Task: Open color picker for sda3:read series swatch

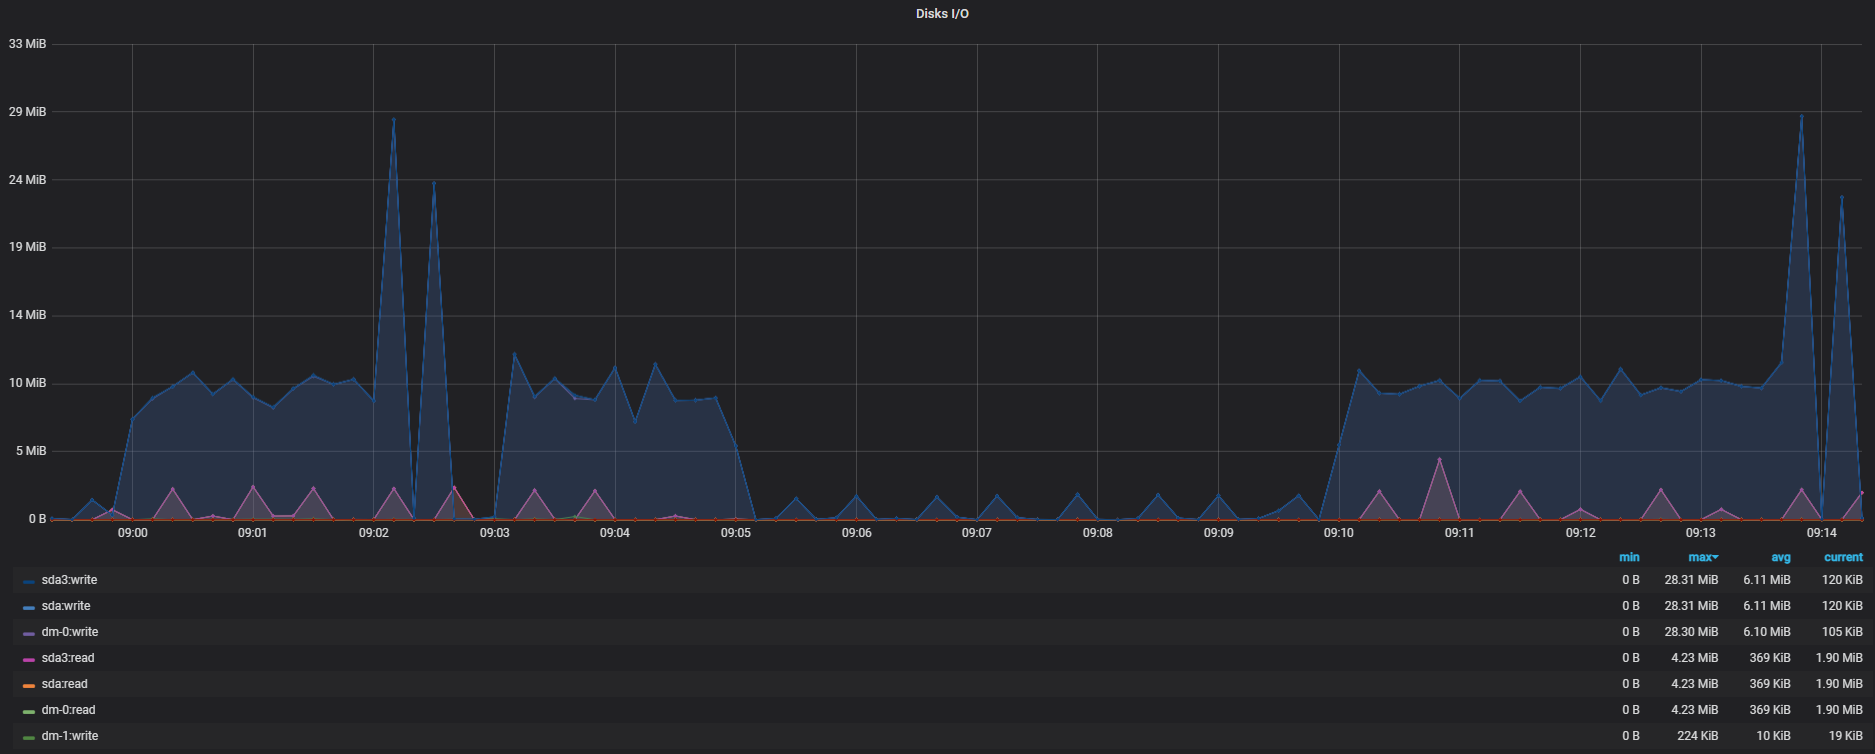Action: tap(29, 659)
